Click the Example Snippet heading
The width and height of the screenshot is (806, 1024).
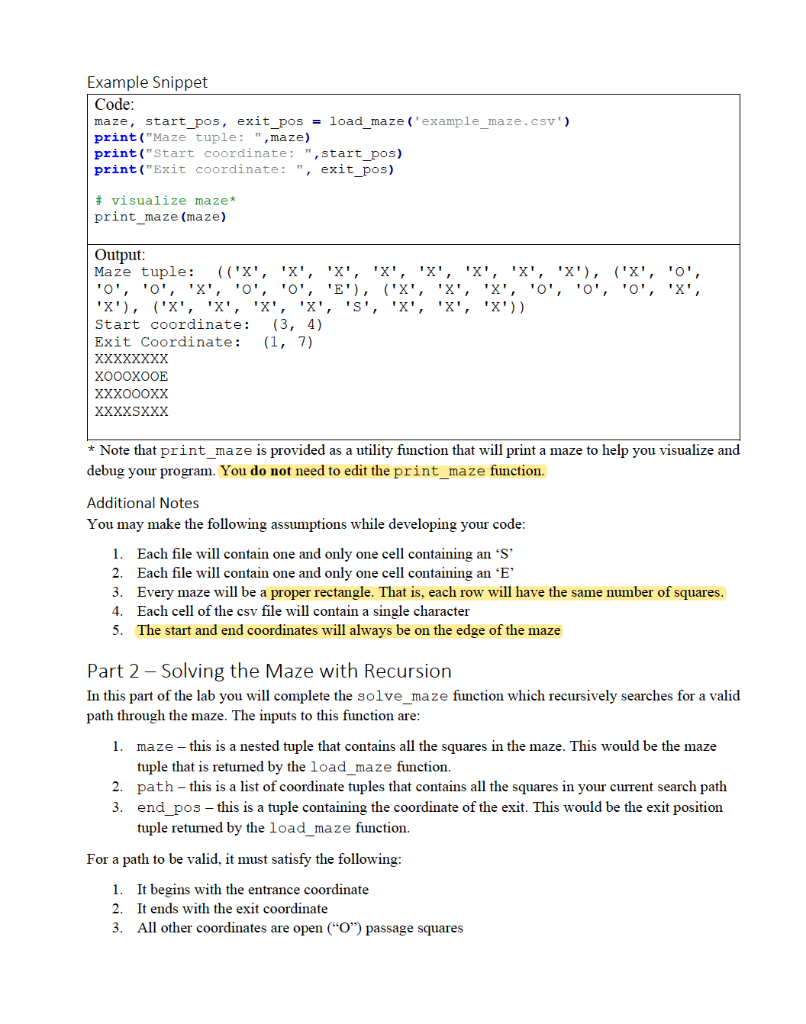[x=147, y=82]
